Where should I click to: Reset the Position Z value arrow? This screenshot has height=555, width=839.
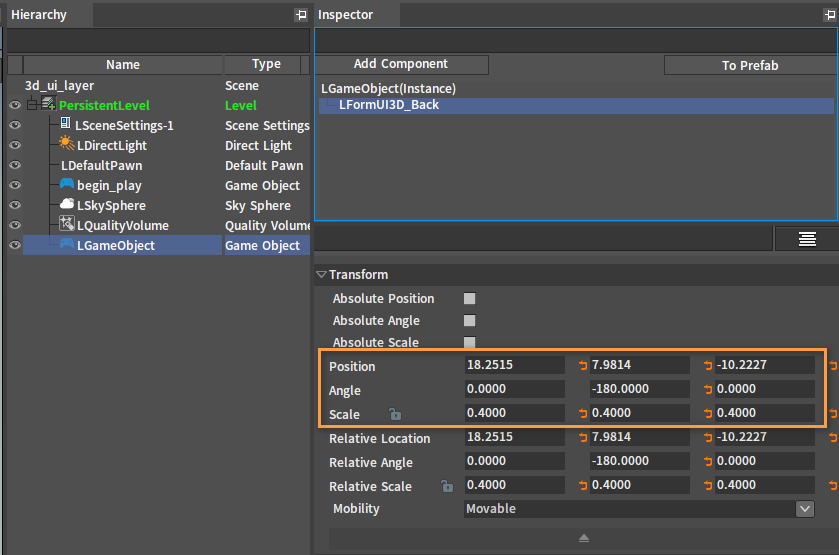pyautogui.click(x=833, y=366)
